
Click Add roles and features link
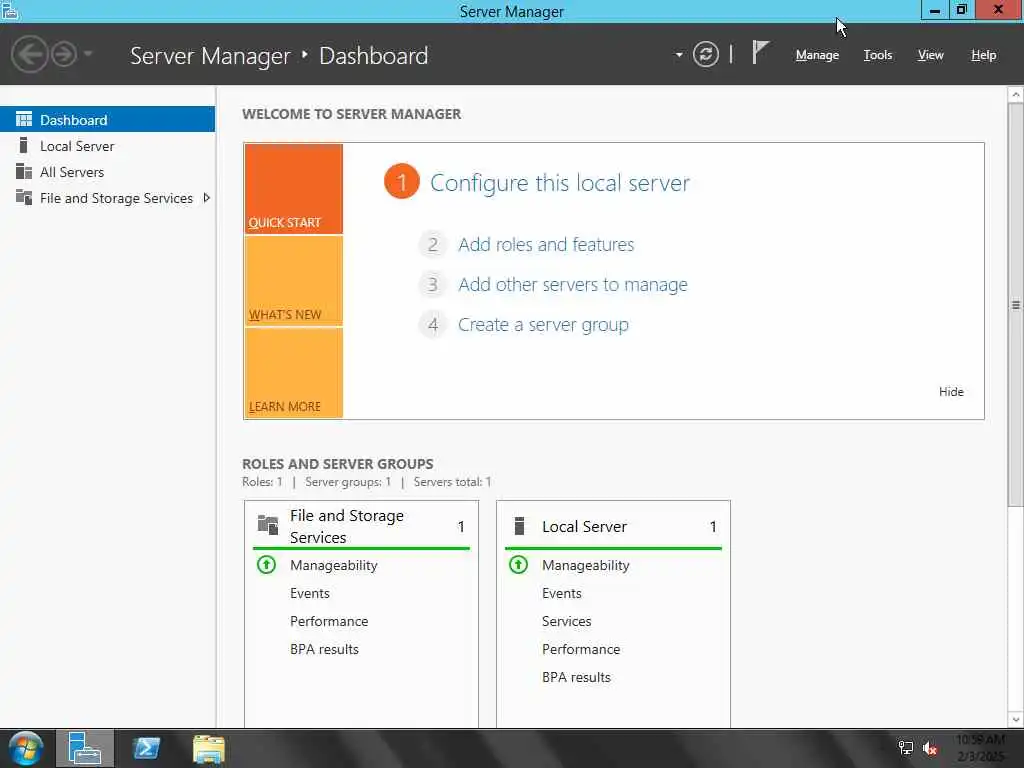coord(546,244)
